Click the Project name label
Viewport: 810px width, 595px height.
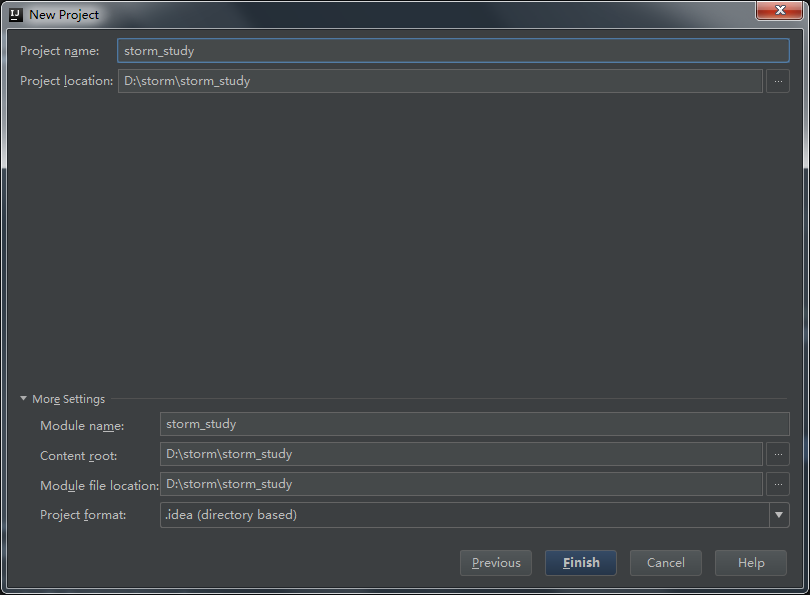[x=59, y=51]
